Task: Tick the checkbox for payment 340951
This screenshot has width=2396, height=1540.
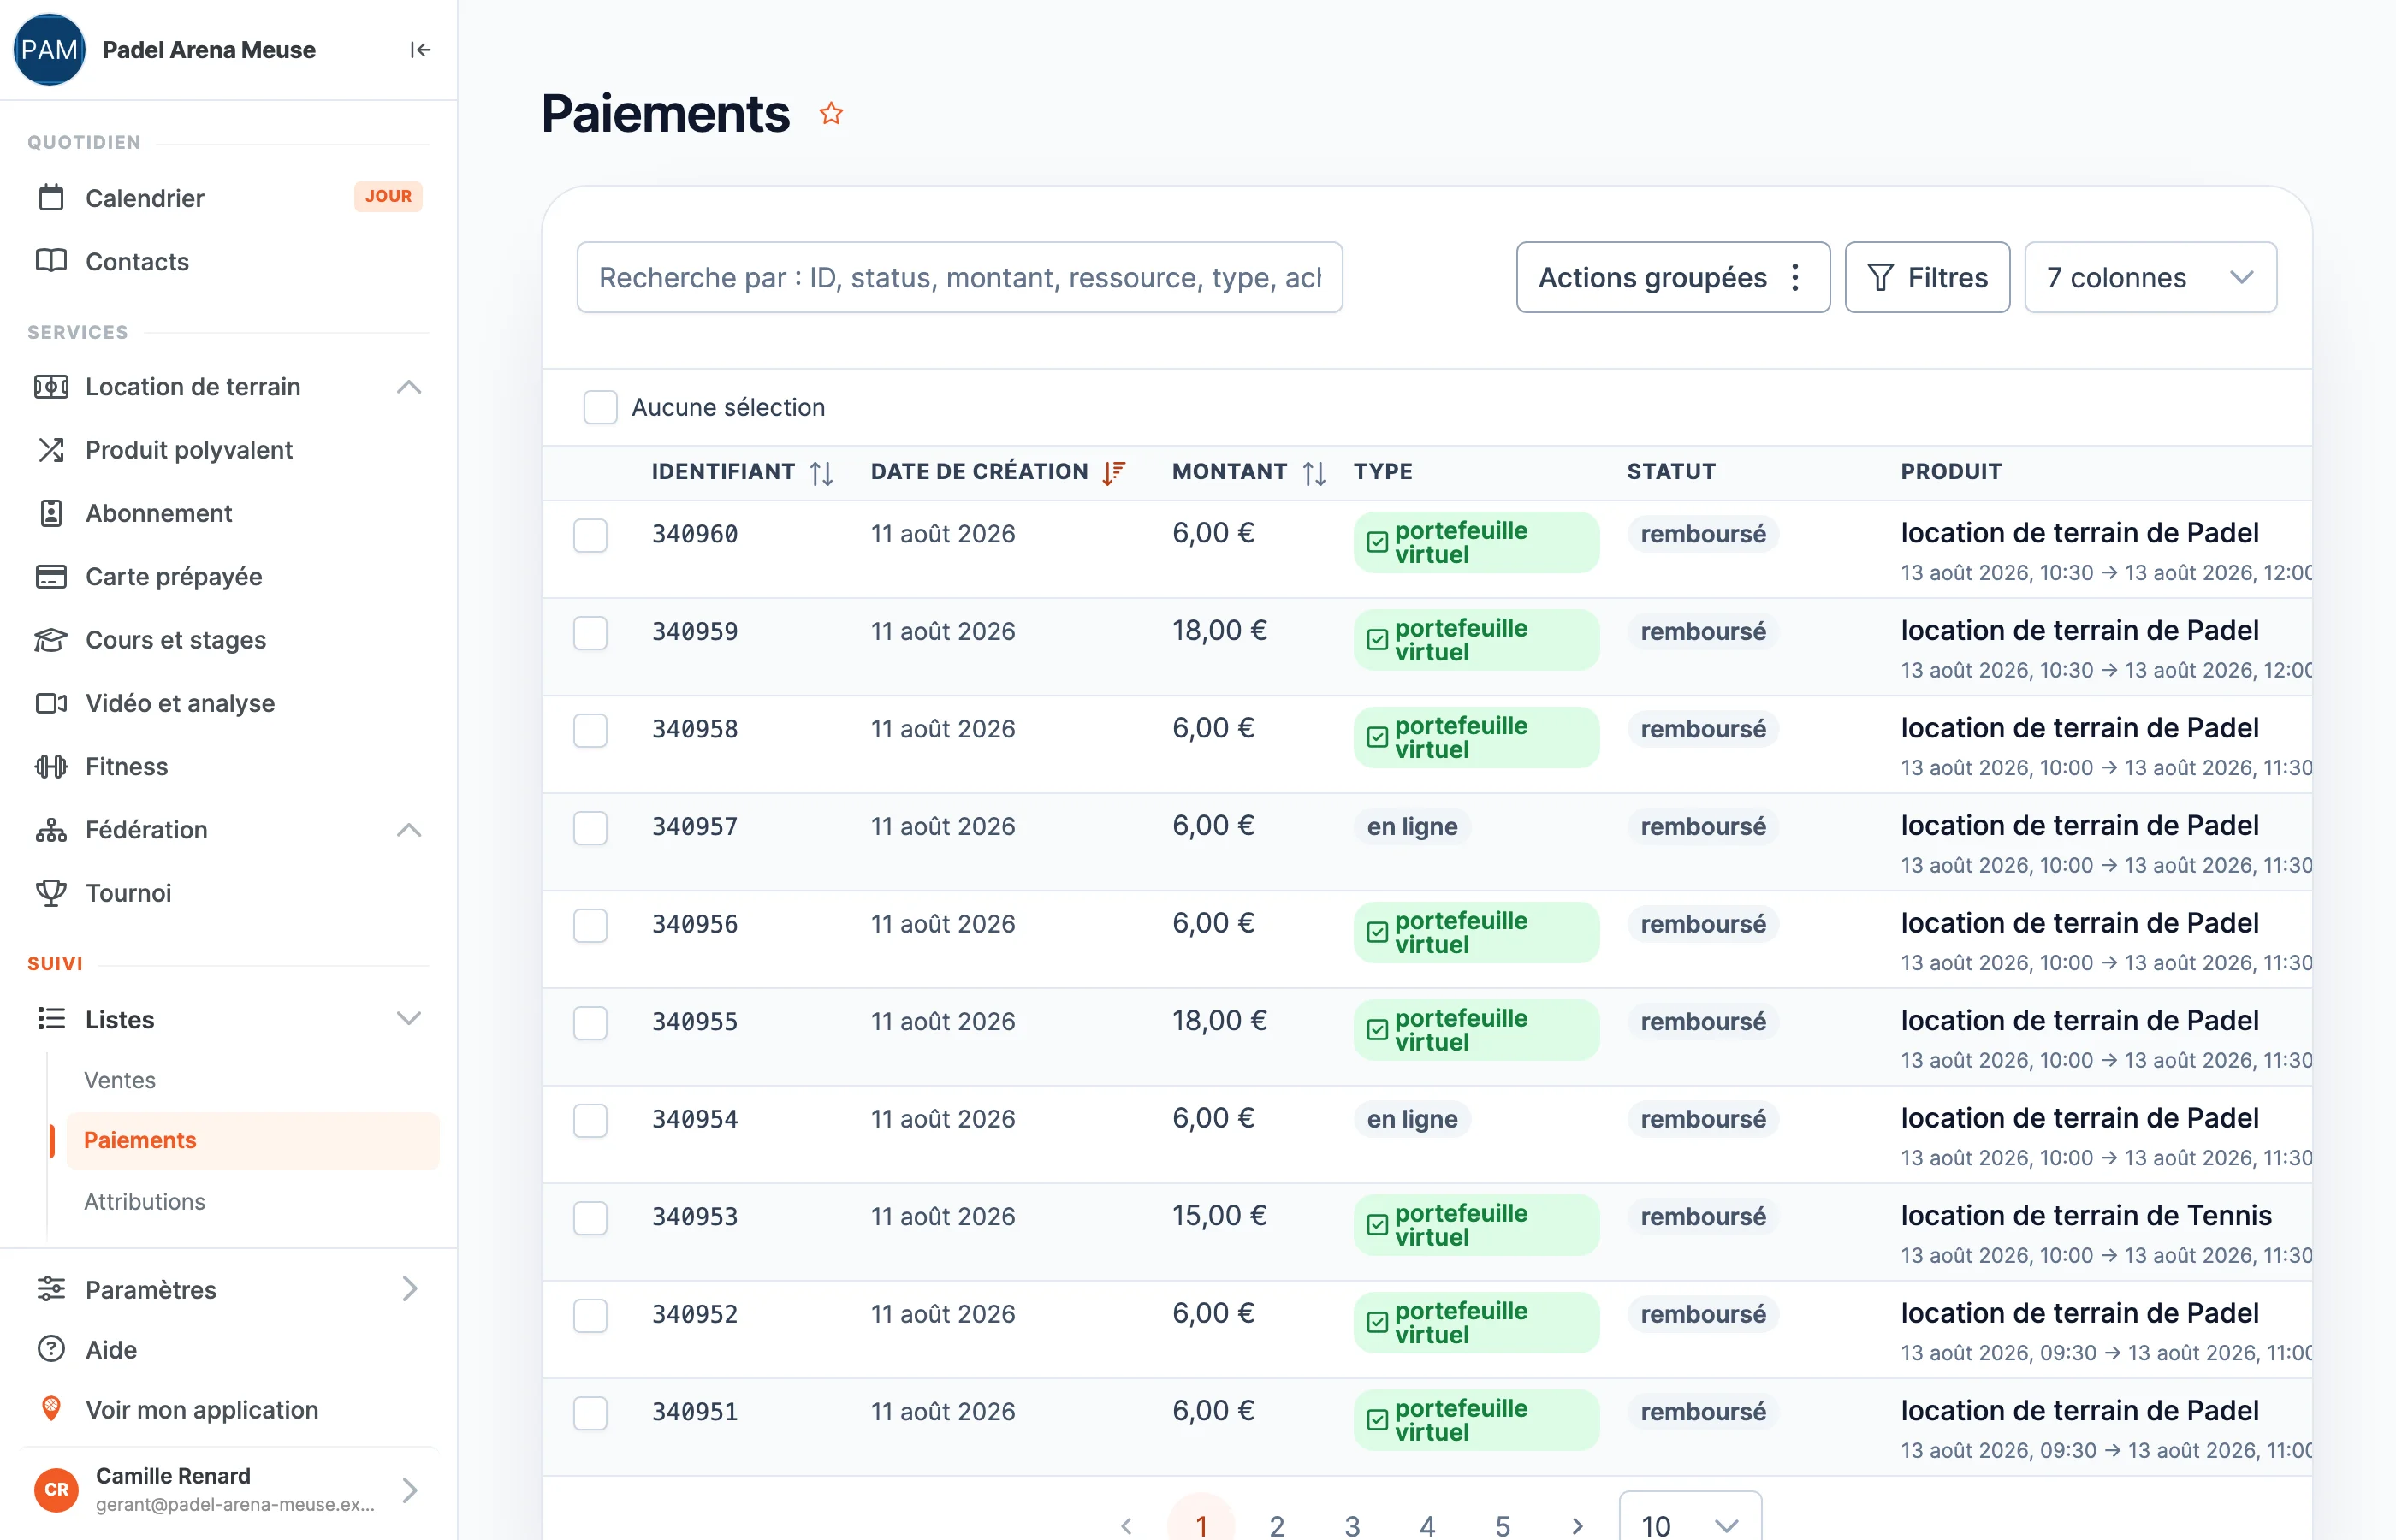Action: (590, 1413)
